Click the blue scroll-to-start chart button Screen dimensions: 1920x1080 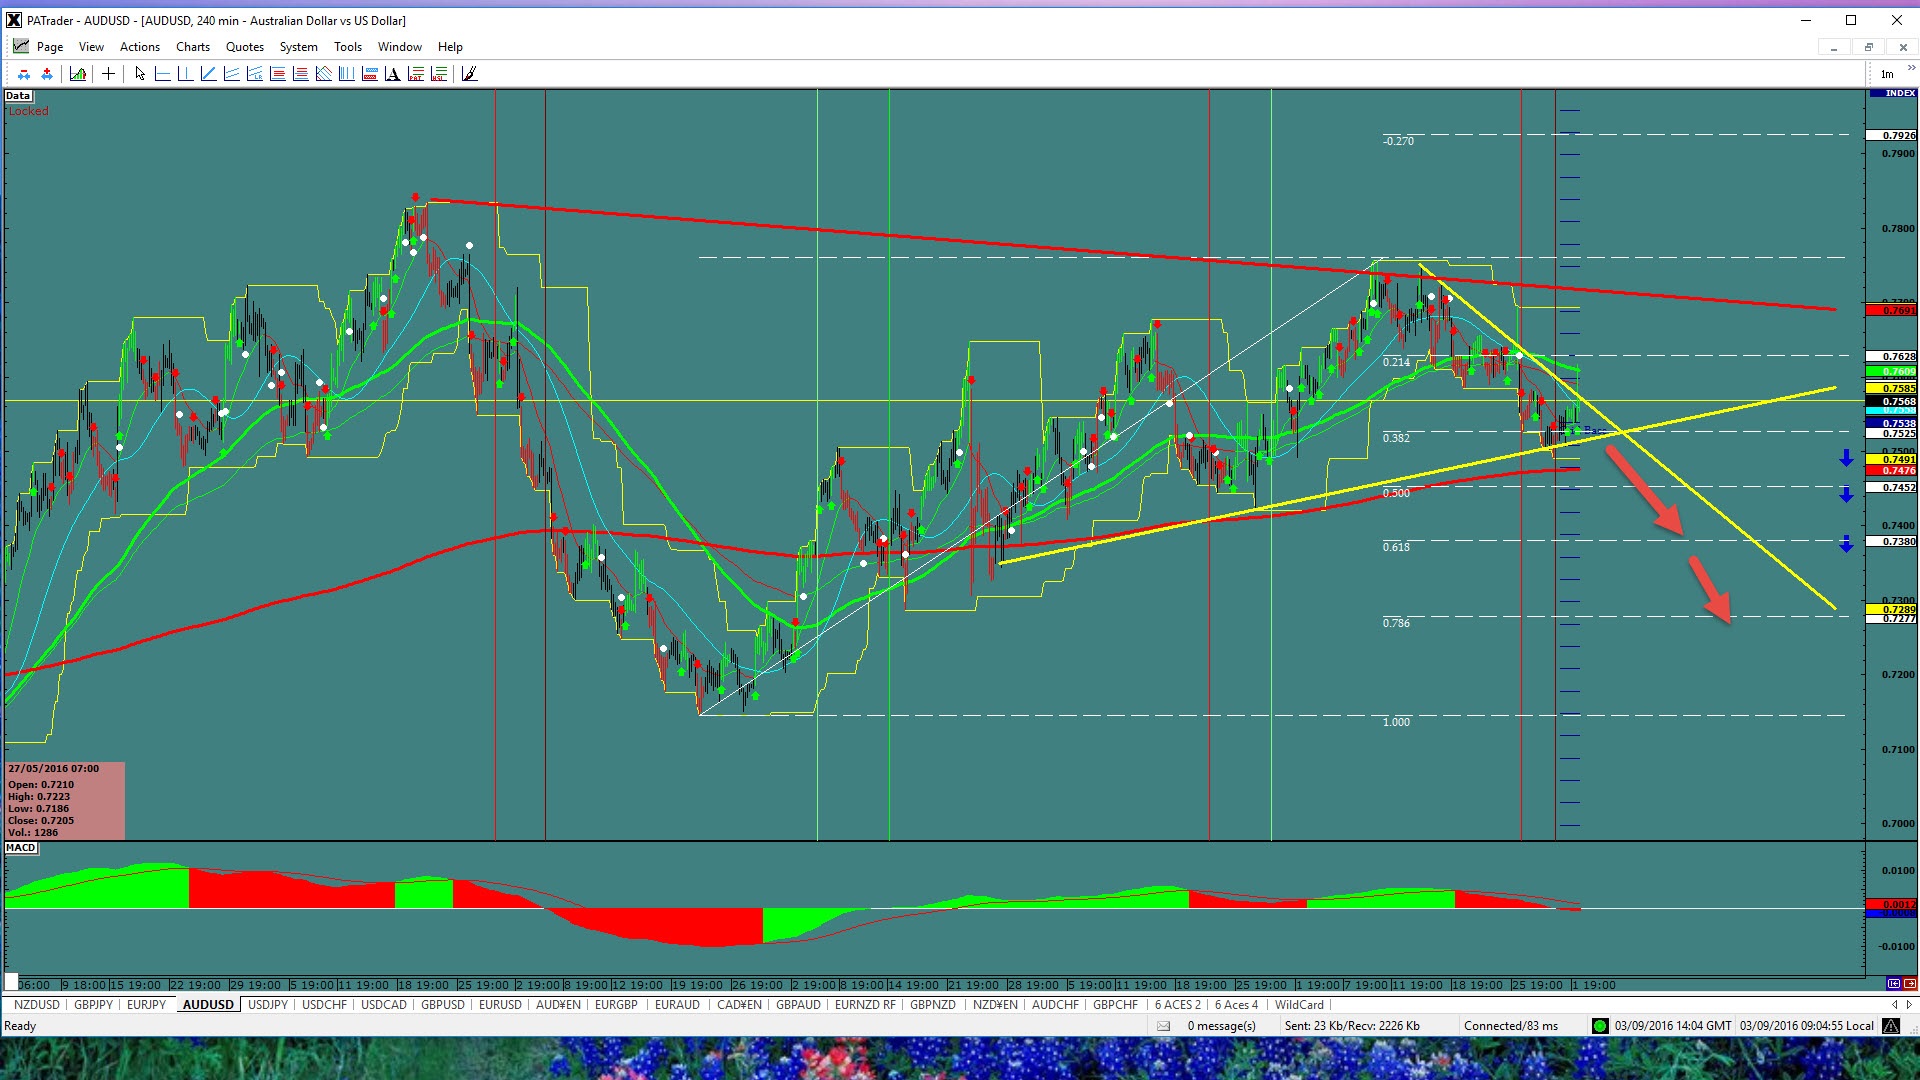1893,984
